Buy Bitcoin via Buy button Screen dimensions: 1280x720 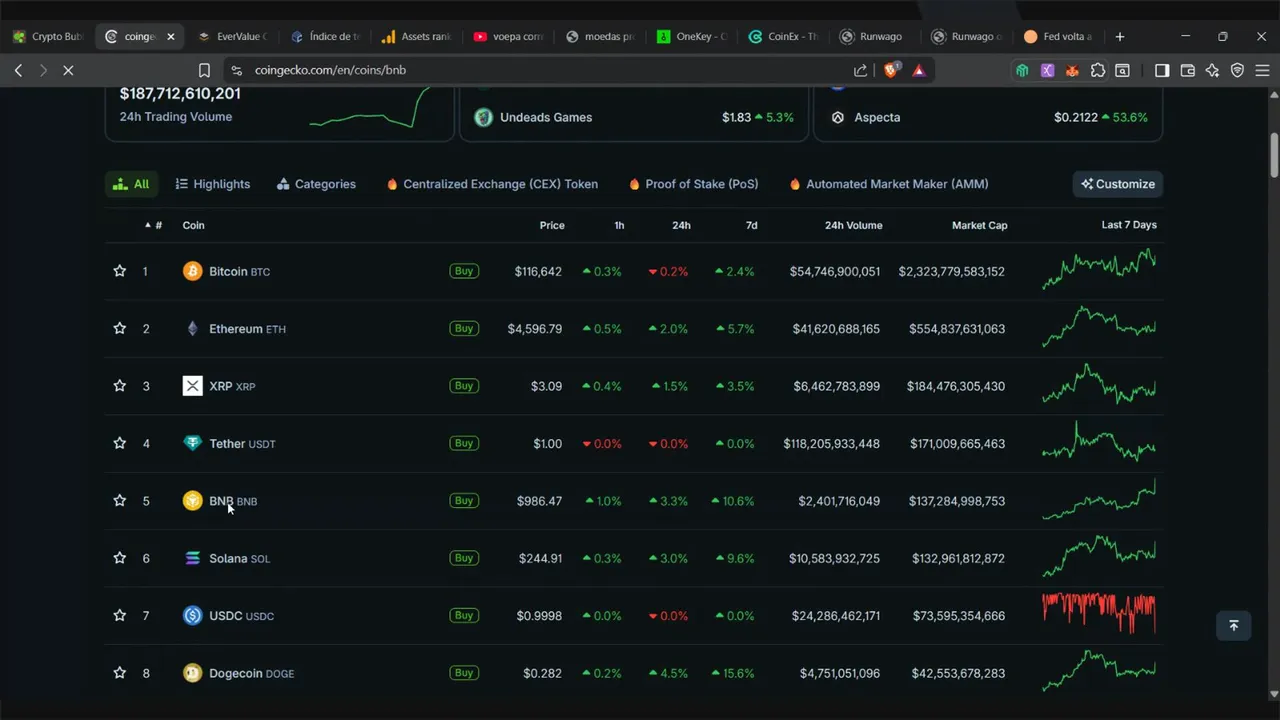(x=464, y=271)
